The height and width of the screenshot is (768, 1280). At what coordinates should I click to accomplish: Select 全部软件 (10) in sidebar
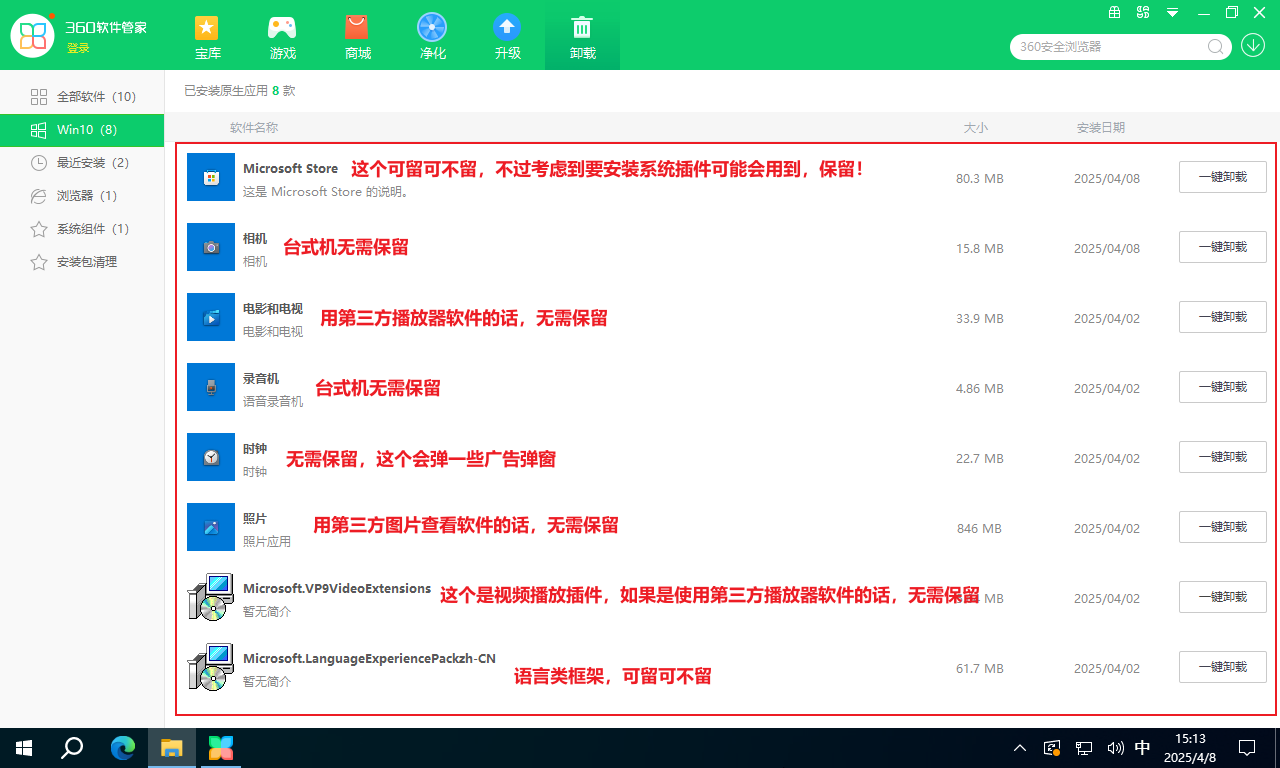[x=82, y=97]
